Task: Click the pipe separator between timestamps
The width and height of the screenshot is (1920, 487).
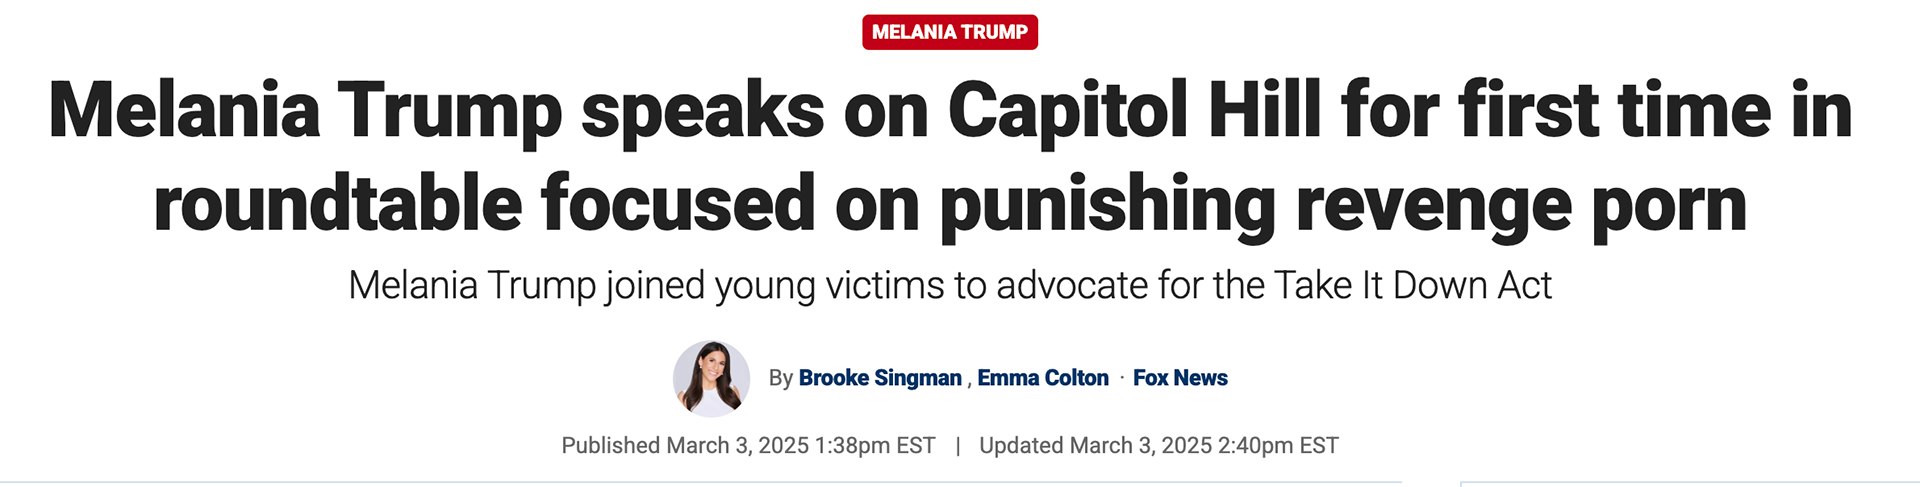Action: coord(957,445)
